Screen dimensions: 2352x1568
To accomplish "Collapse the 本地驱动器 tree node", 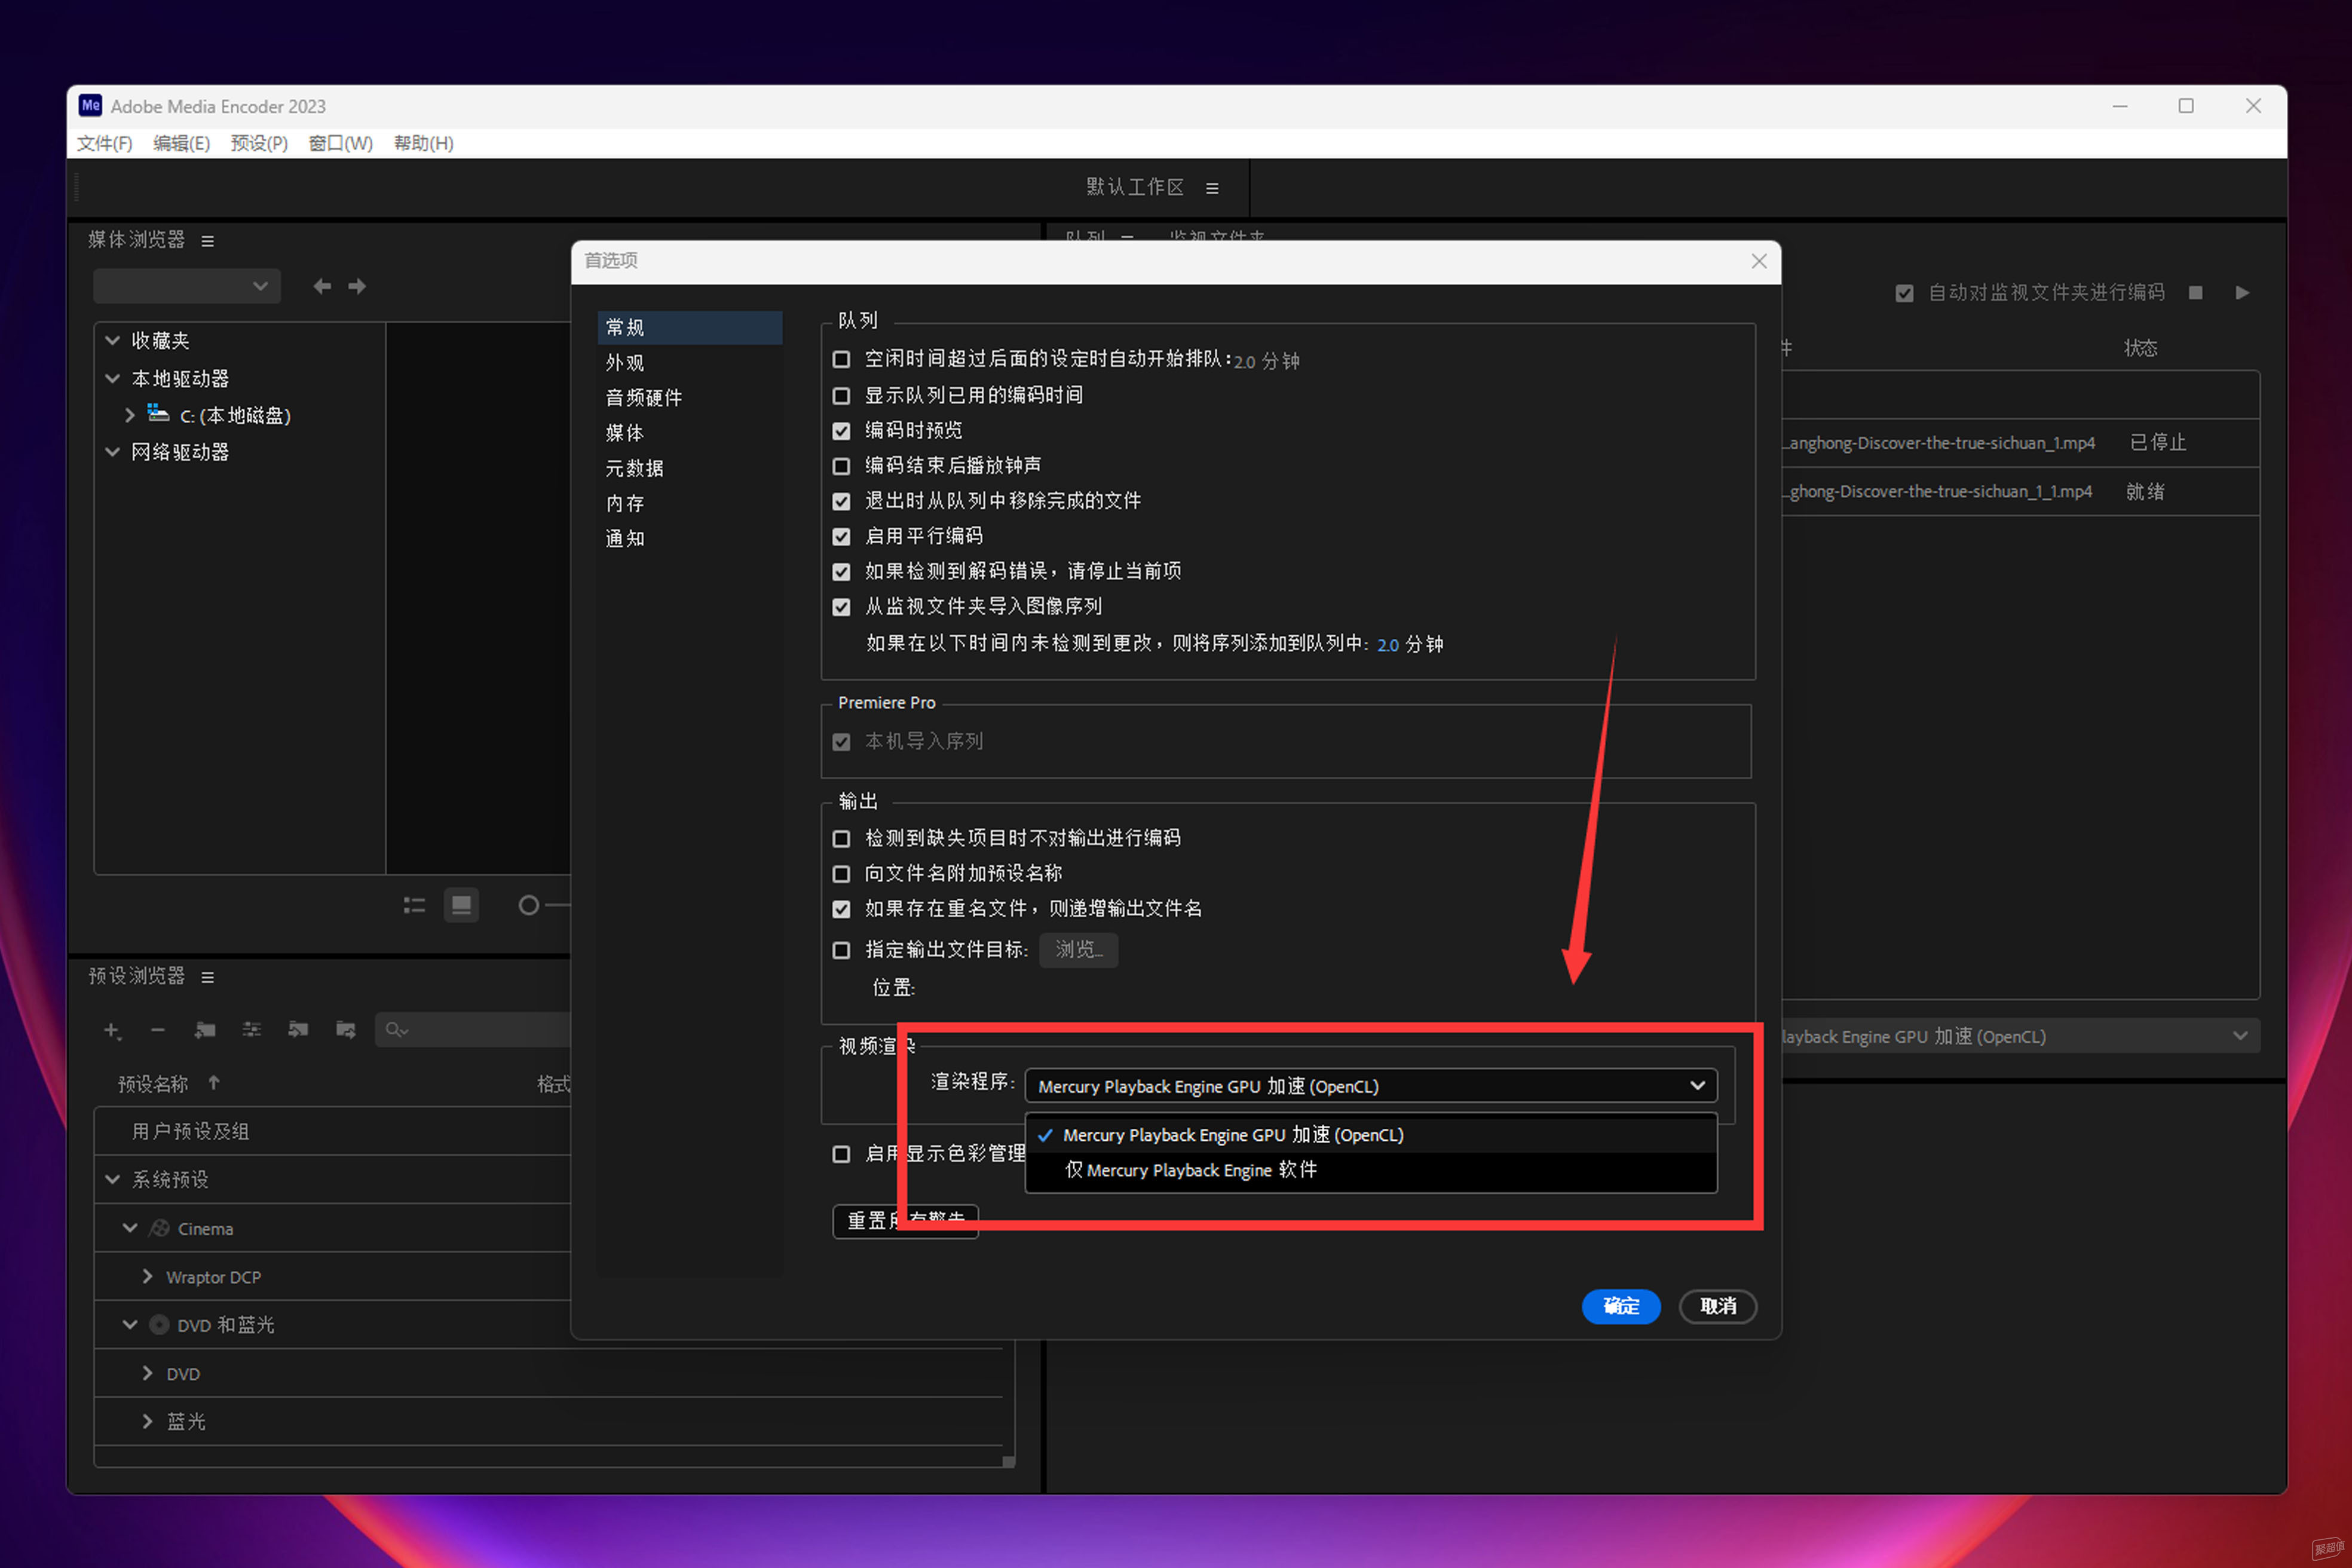I will click(113, 379).
